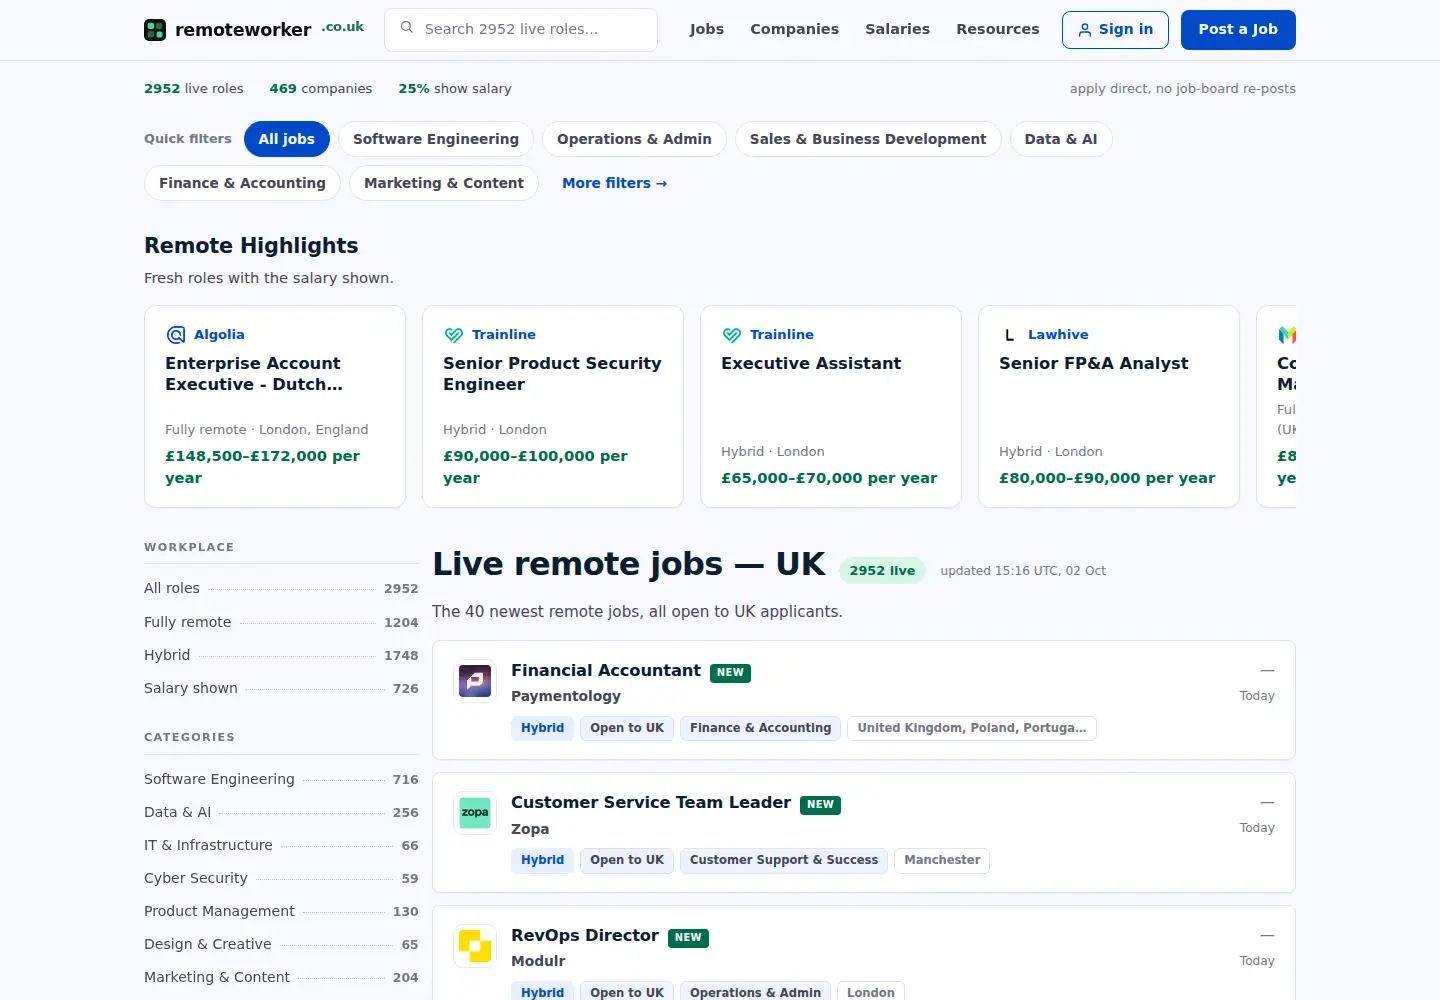
Task: Click the Post a Job button
Action: pos(1238,30)
